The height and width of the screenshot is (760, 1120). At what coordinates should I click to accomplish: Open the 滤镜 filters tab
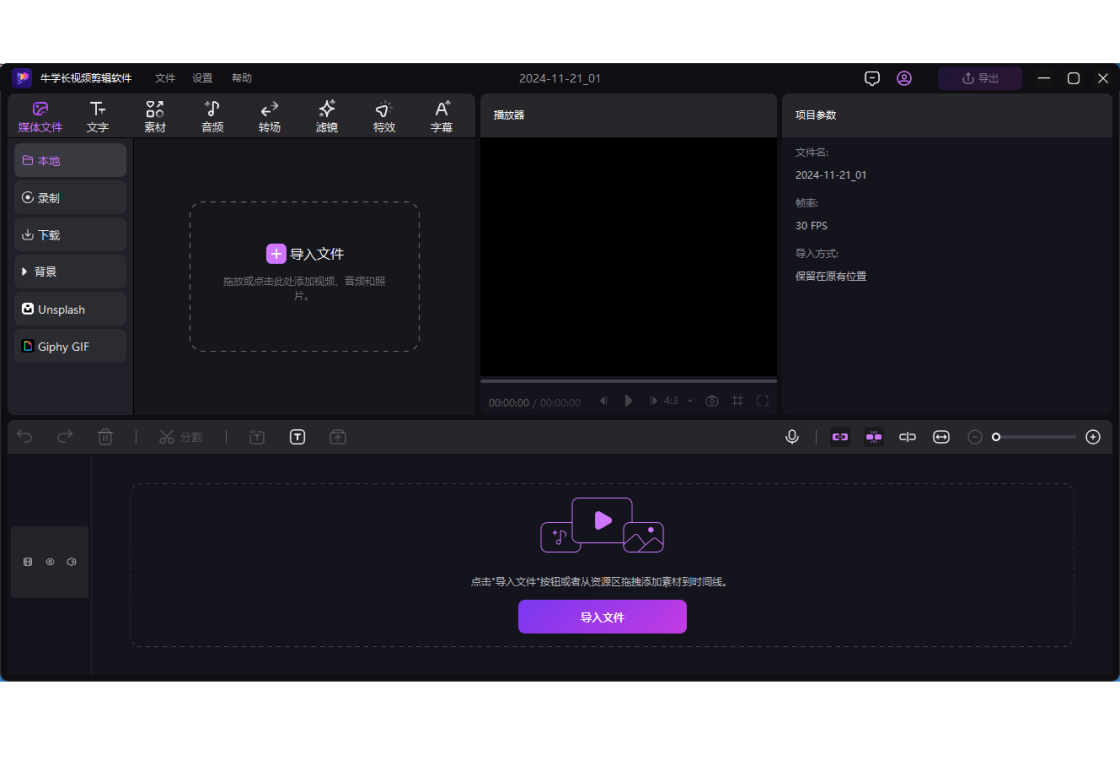click(x=326, y=117)
